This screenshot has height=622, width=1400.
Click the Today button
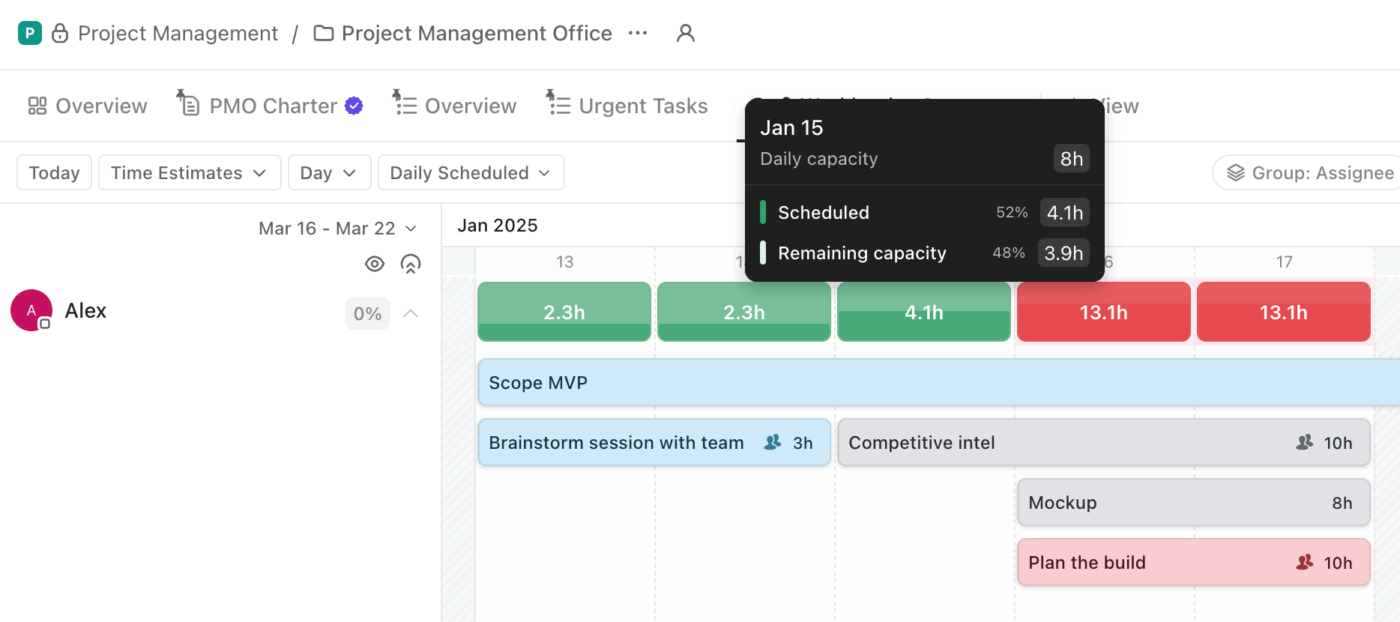[x=54, y=173]
